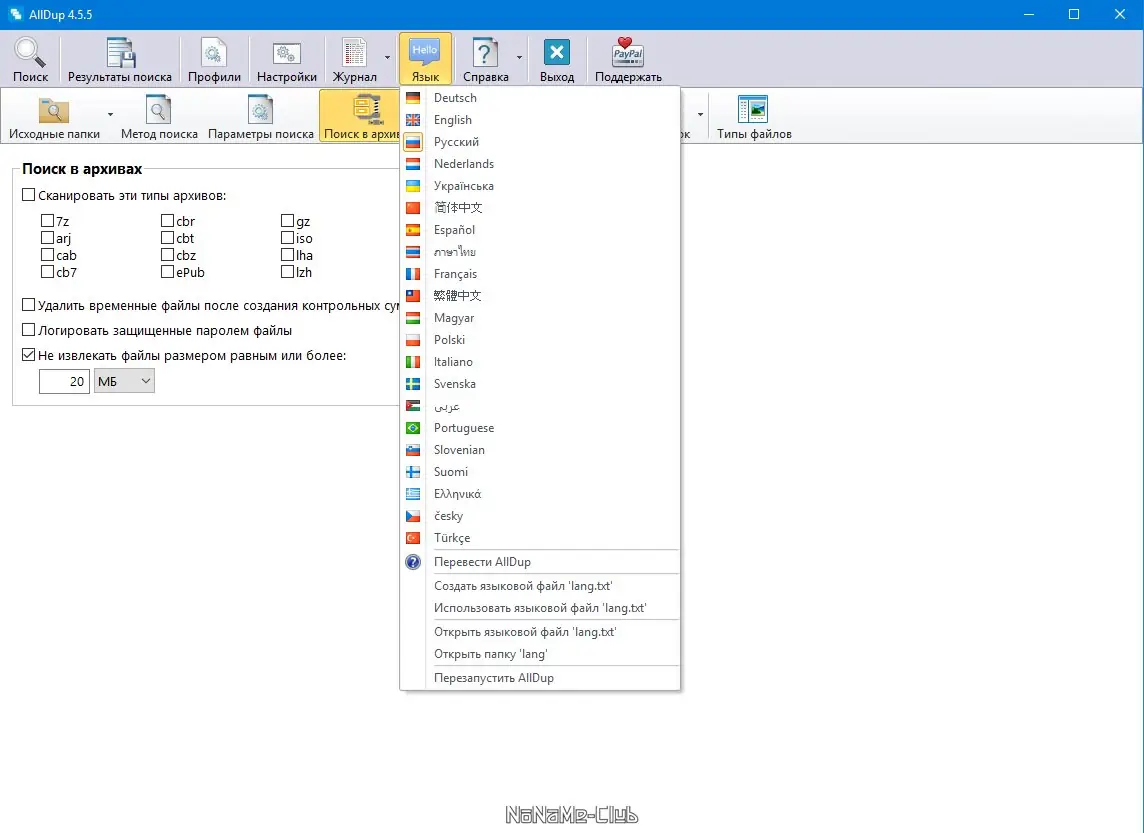Screen dimensions: 1144x833
Task: Open the Исходные папки folder icon
Action: (54, 110)
